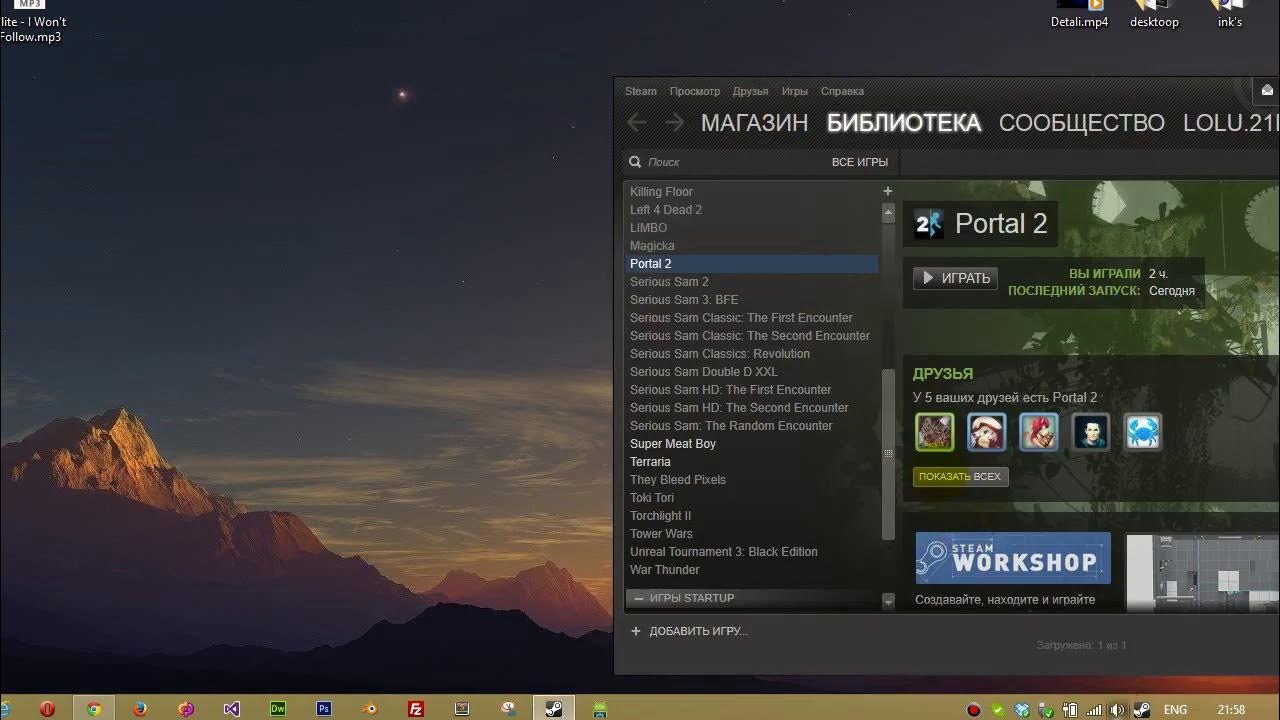Switch to the СООБЩЕСТВО tab
The height and width of the screenshot is (720, 1280).
click(x=1082, y=123)
